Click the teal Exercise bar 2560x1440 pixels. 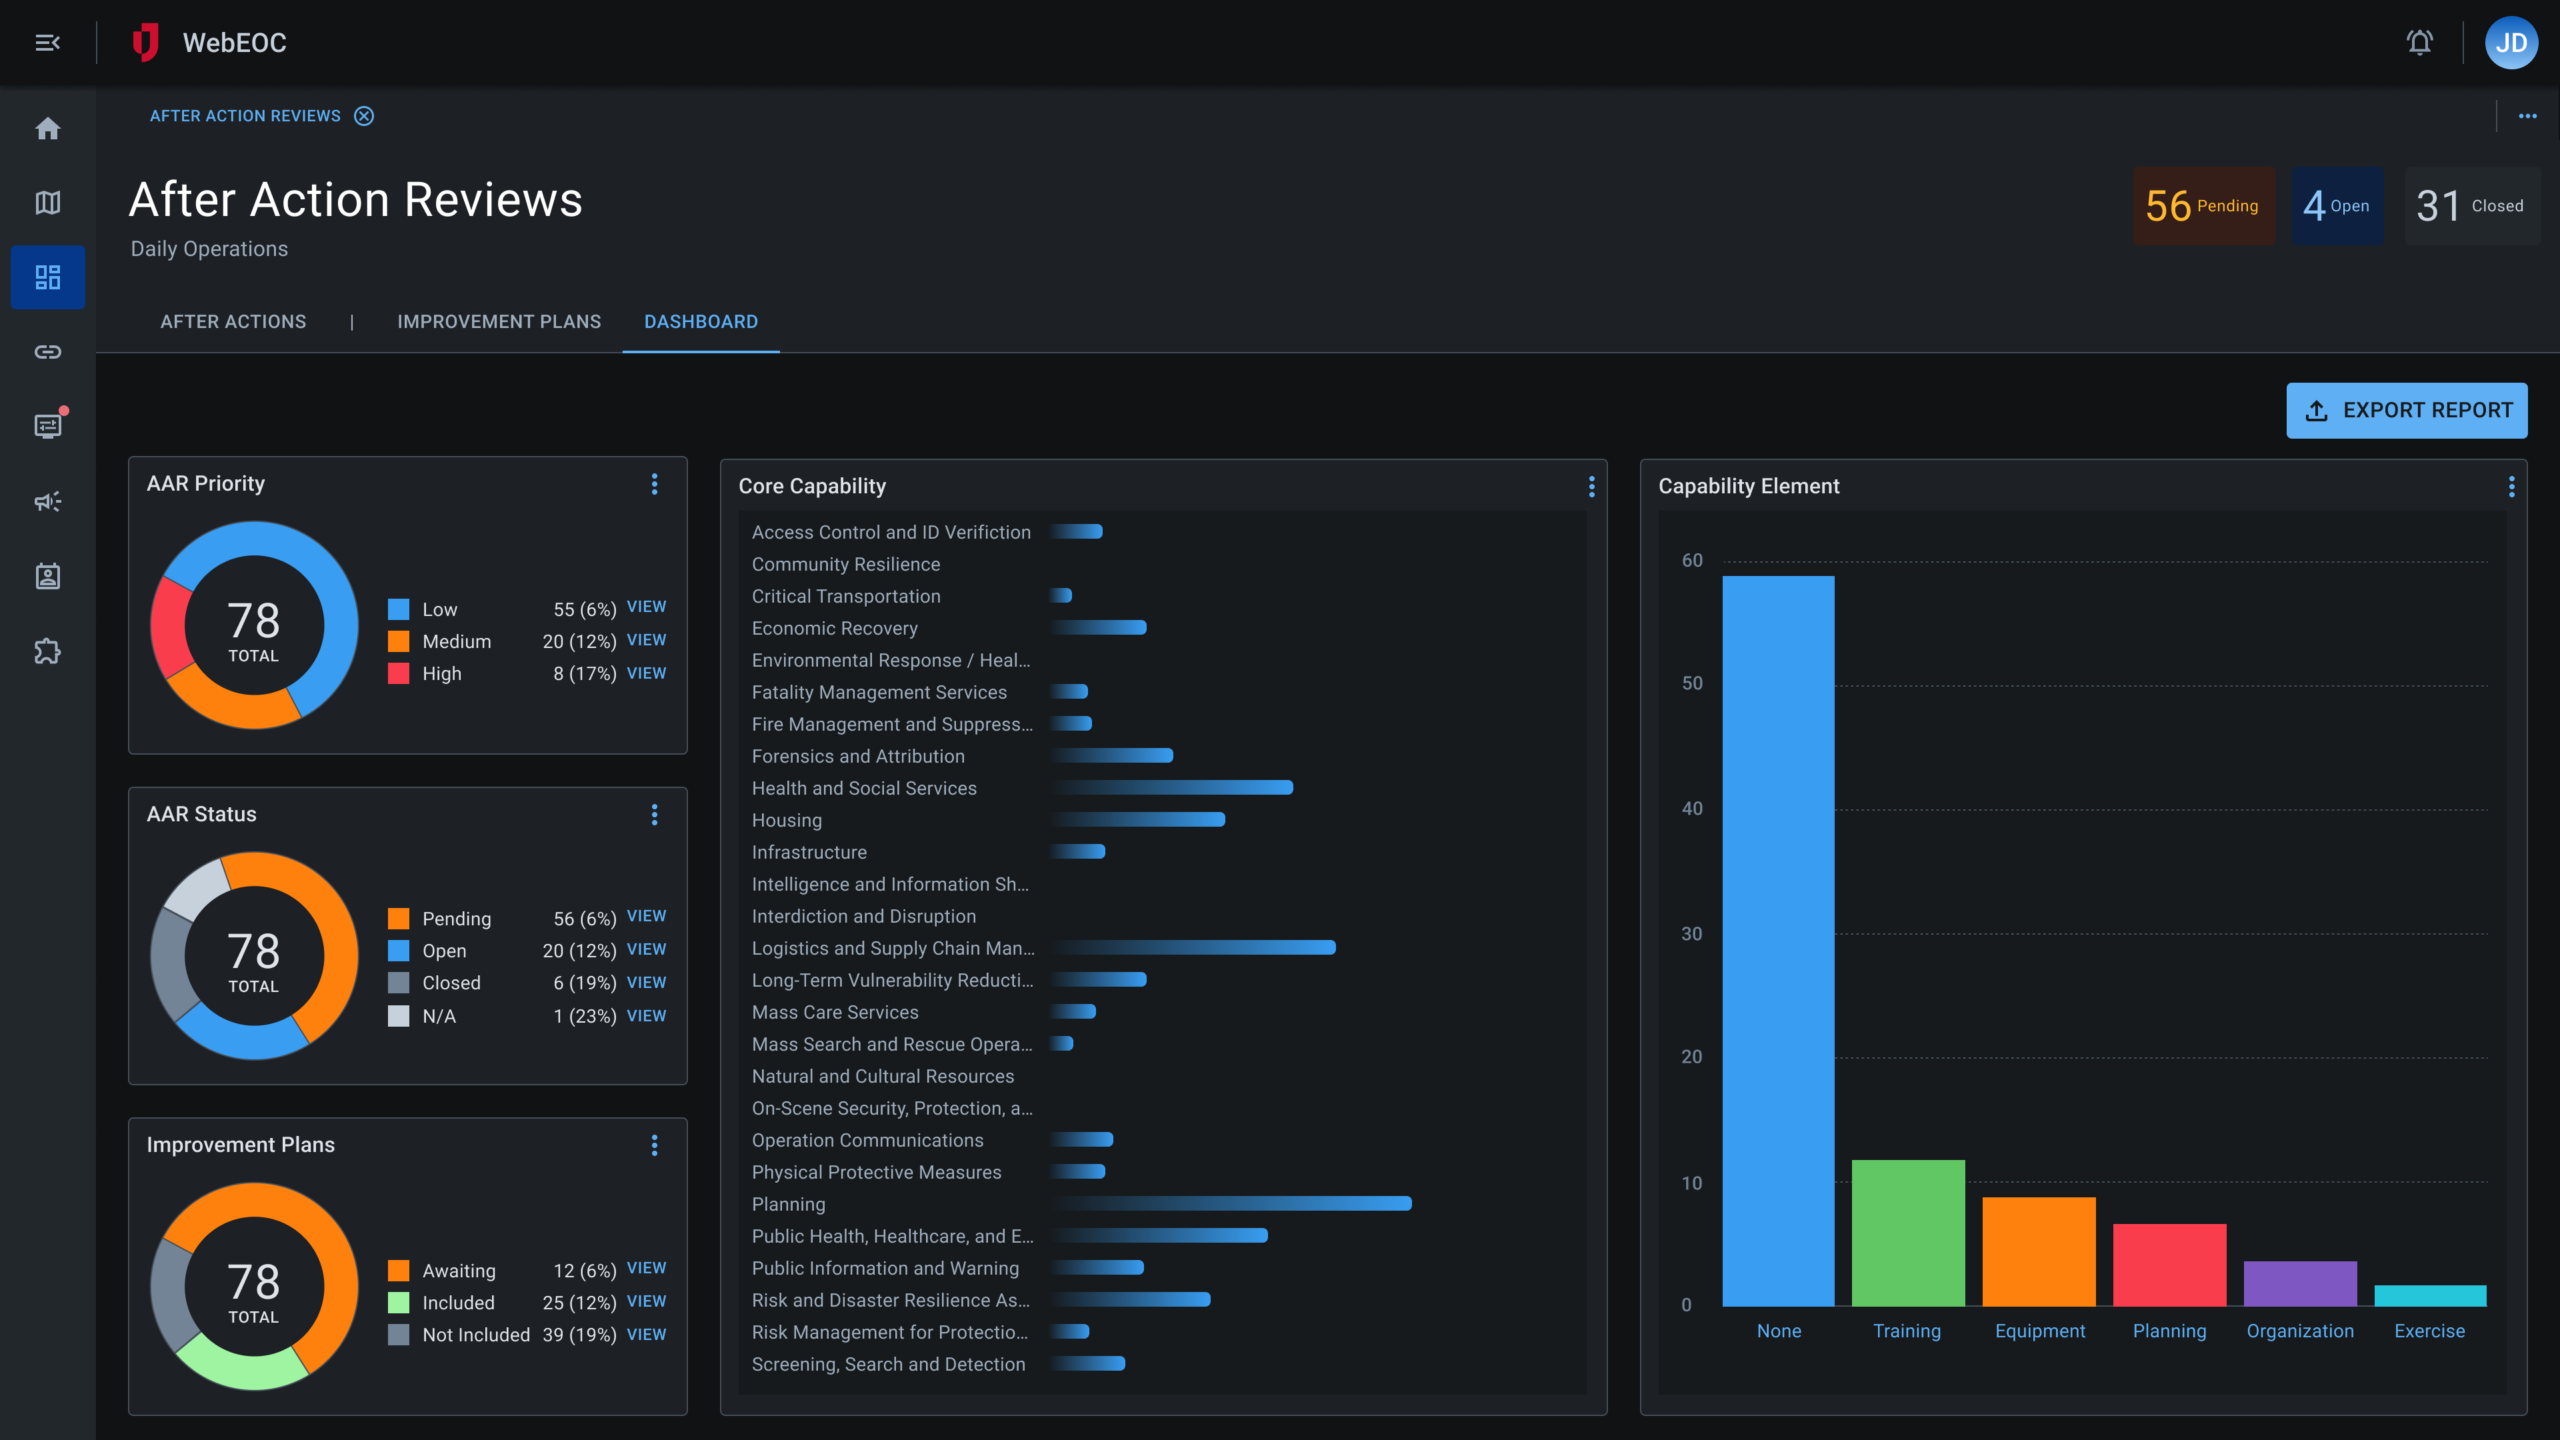2430,1296
